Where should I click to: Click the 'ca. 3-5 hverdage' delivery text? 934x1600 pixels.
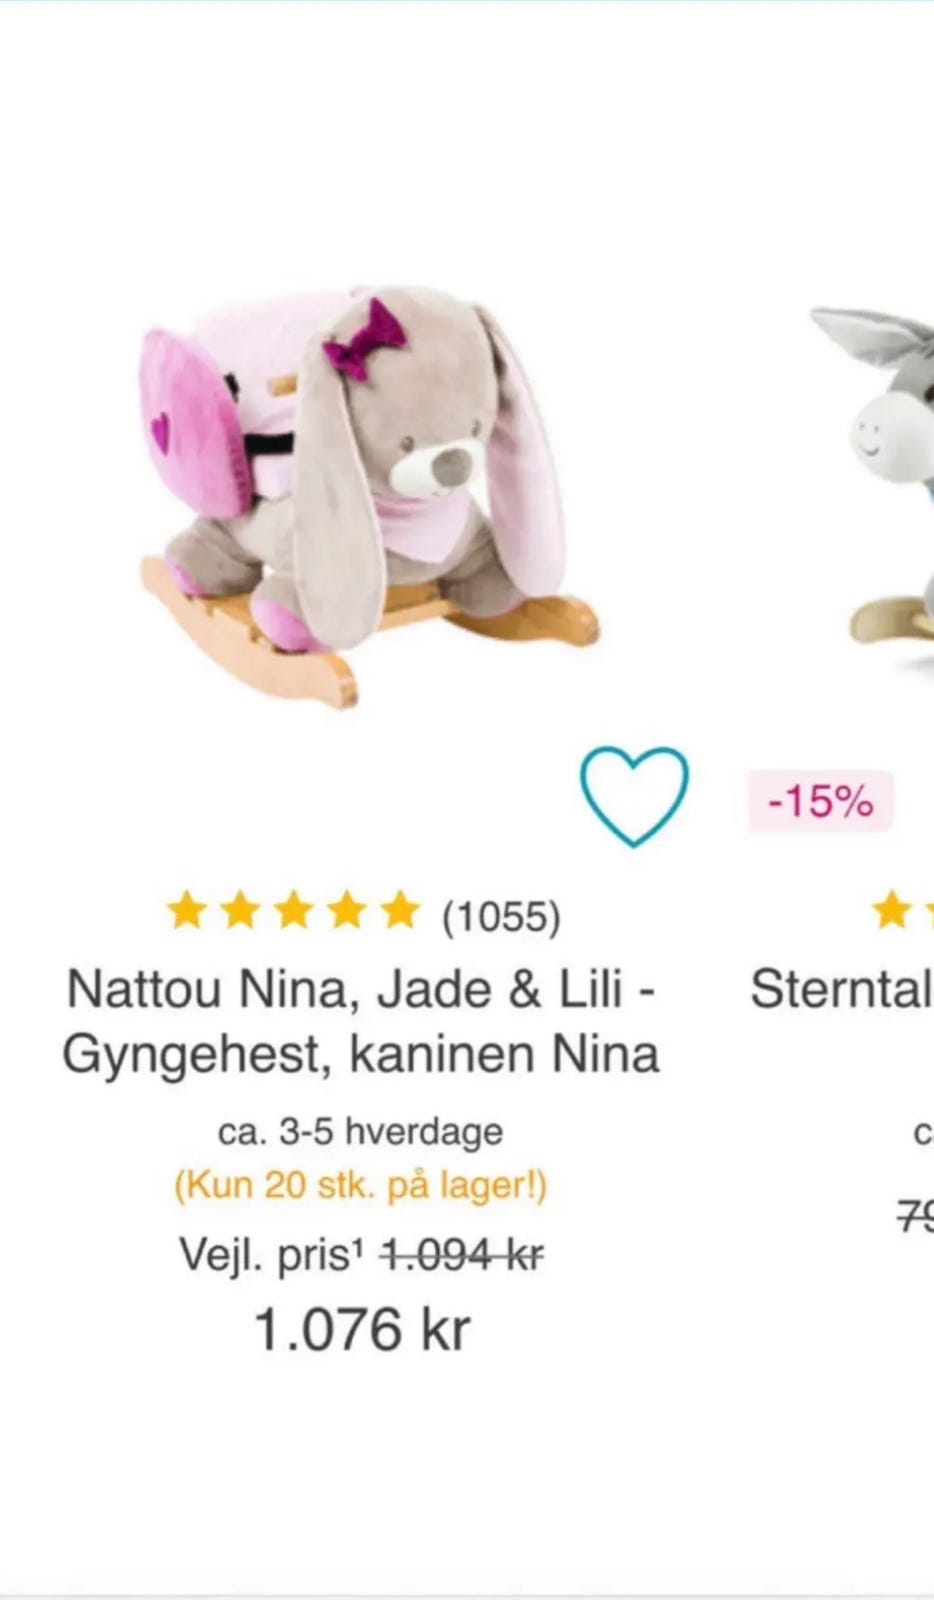tap(361, 1132)
